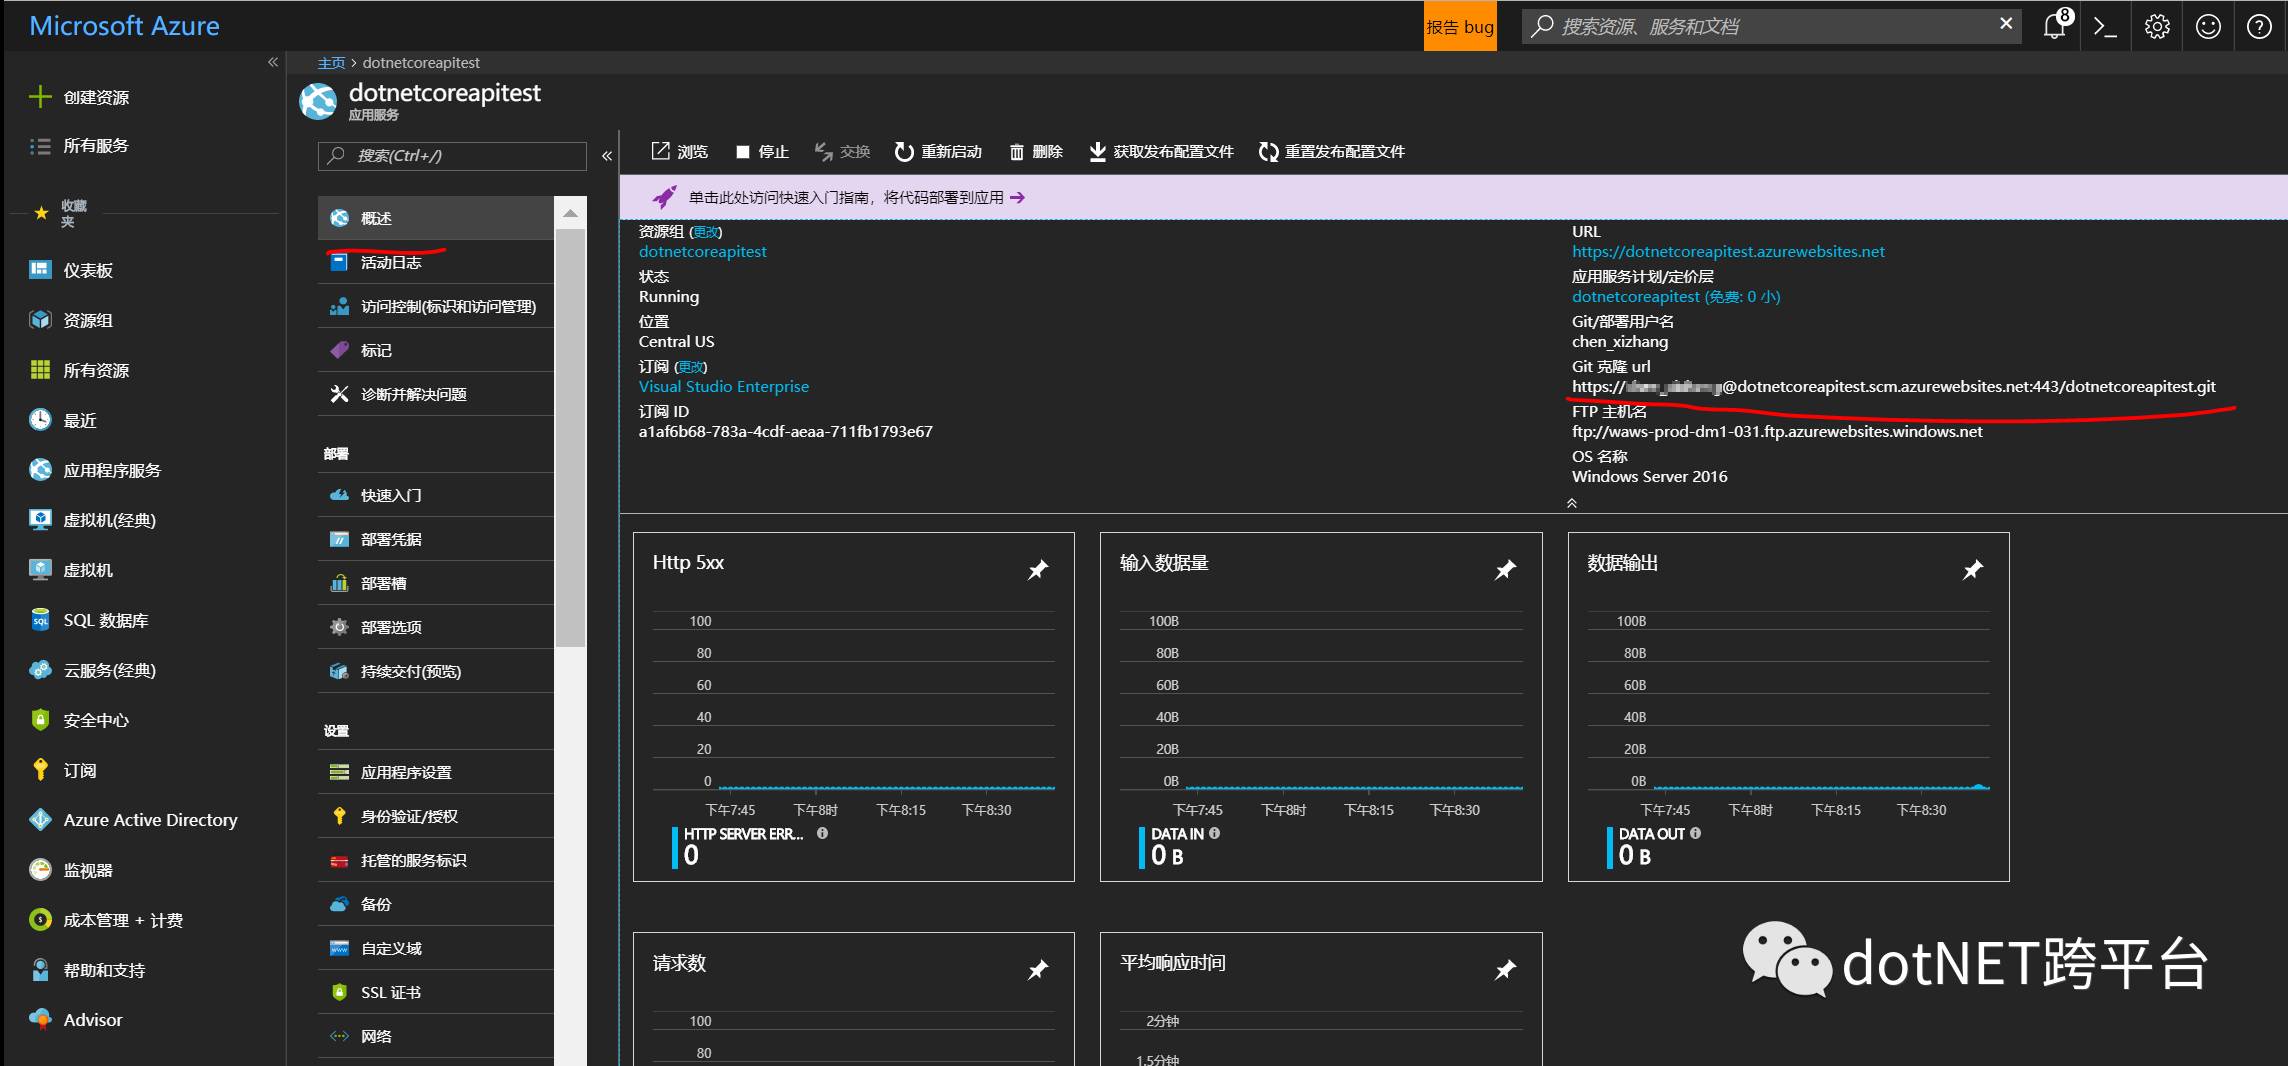Image resolution: width=2288 pixels, height=1066 pixels.
Task: Collapse the essentials section chevron
Action: click(x=1572, y=503)
